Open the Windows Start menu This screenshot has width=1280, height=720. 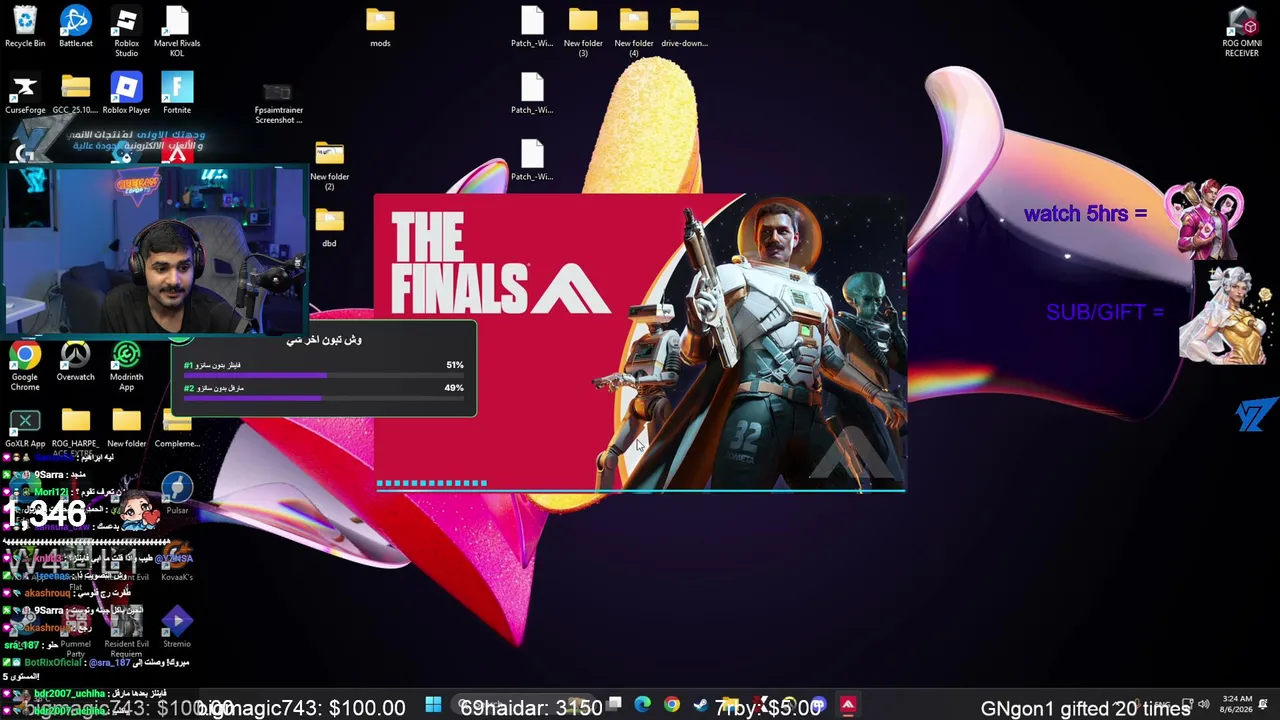pos(433,706)
